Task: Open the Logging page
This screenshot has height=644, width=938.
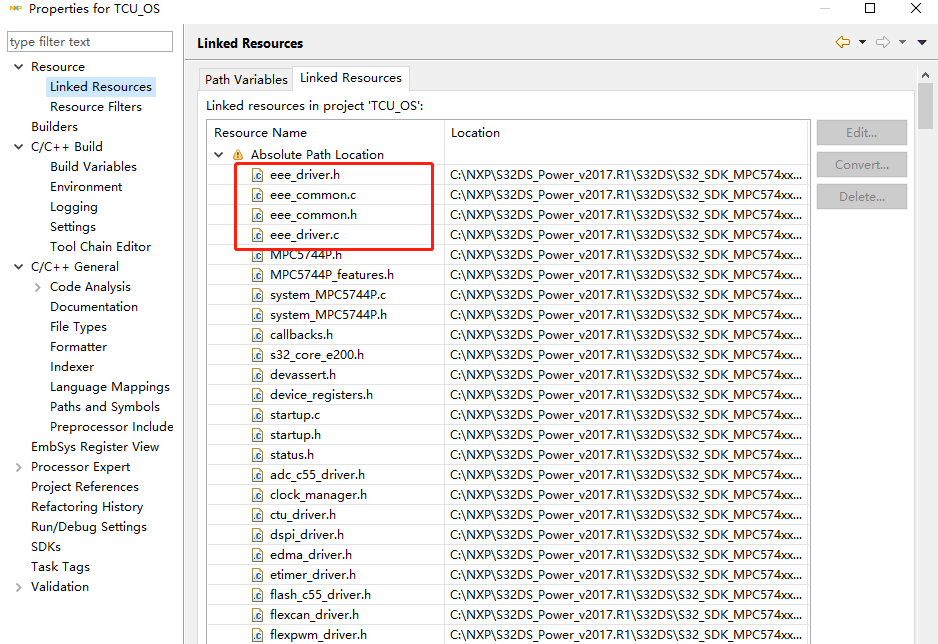Action: (x=74, y=207)
